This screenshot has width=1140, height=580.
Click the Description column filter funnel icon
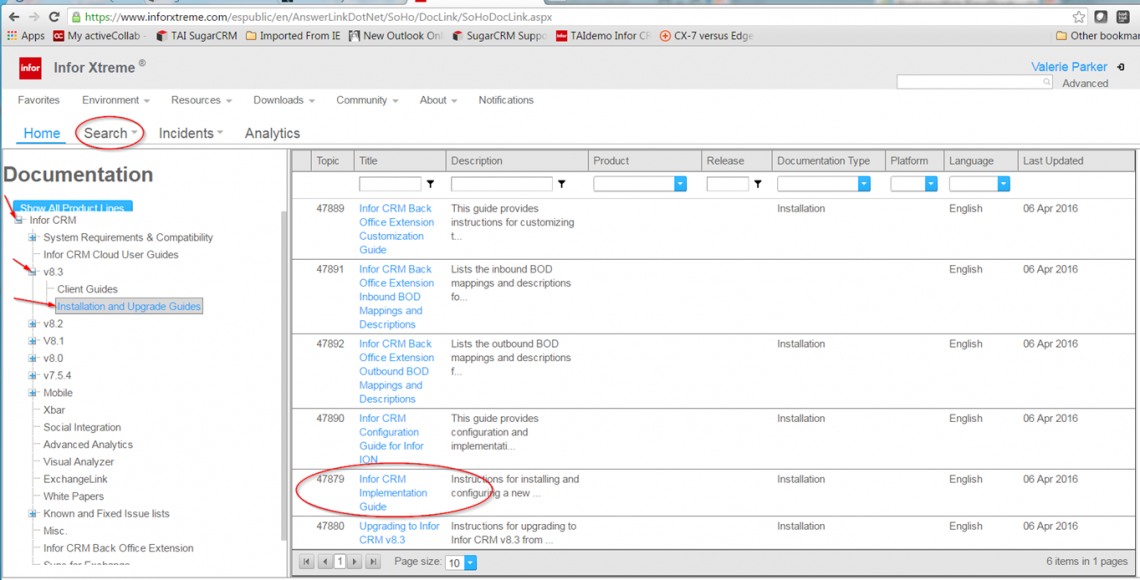click(562, 184)
